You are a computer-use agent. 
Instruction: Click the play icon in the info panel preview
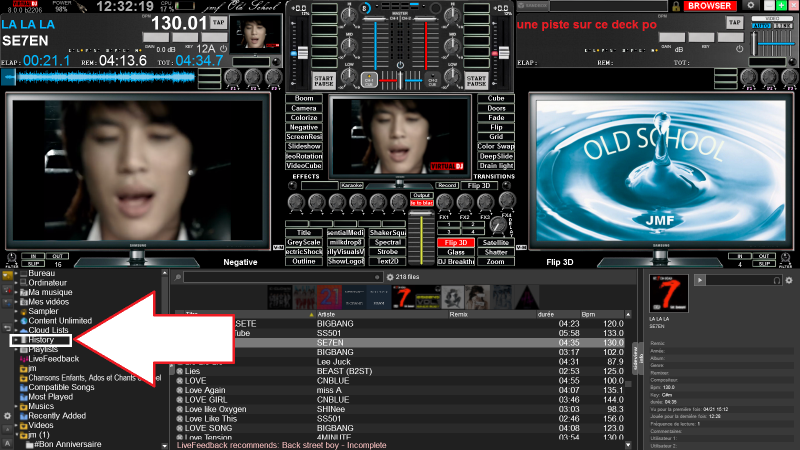pos(699,280)
